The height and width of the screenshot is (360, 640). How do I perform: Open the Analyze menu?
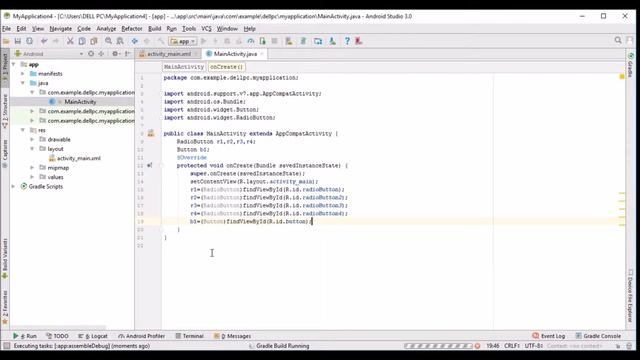pos(106,29)
